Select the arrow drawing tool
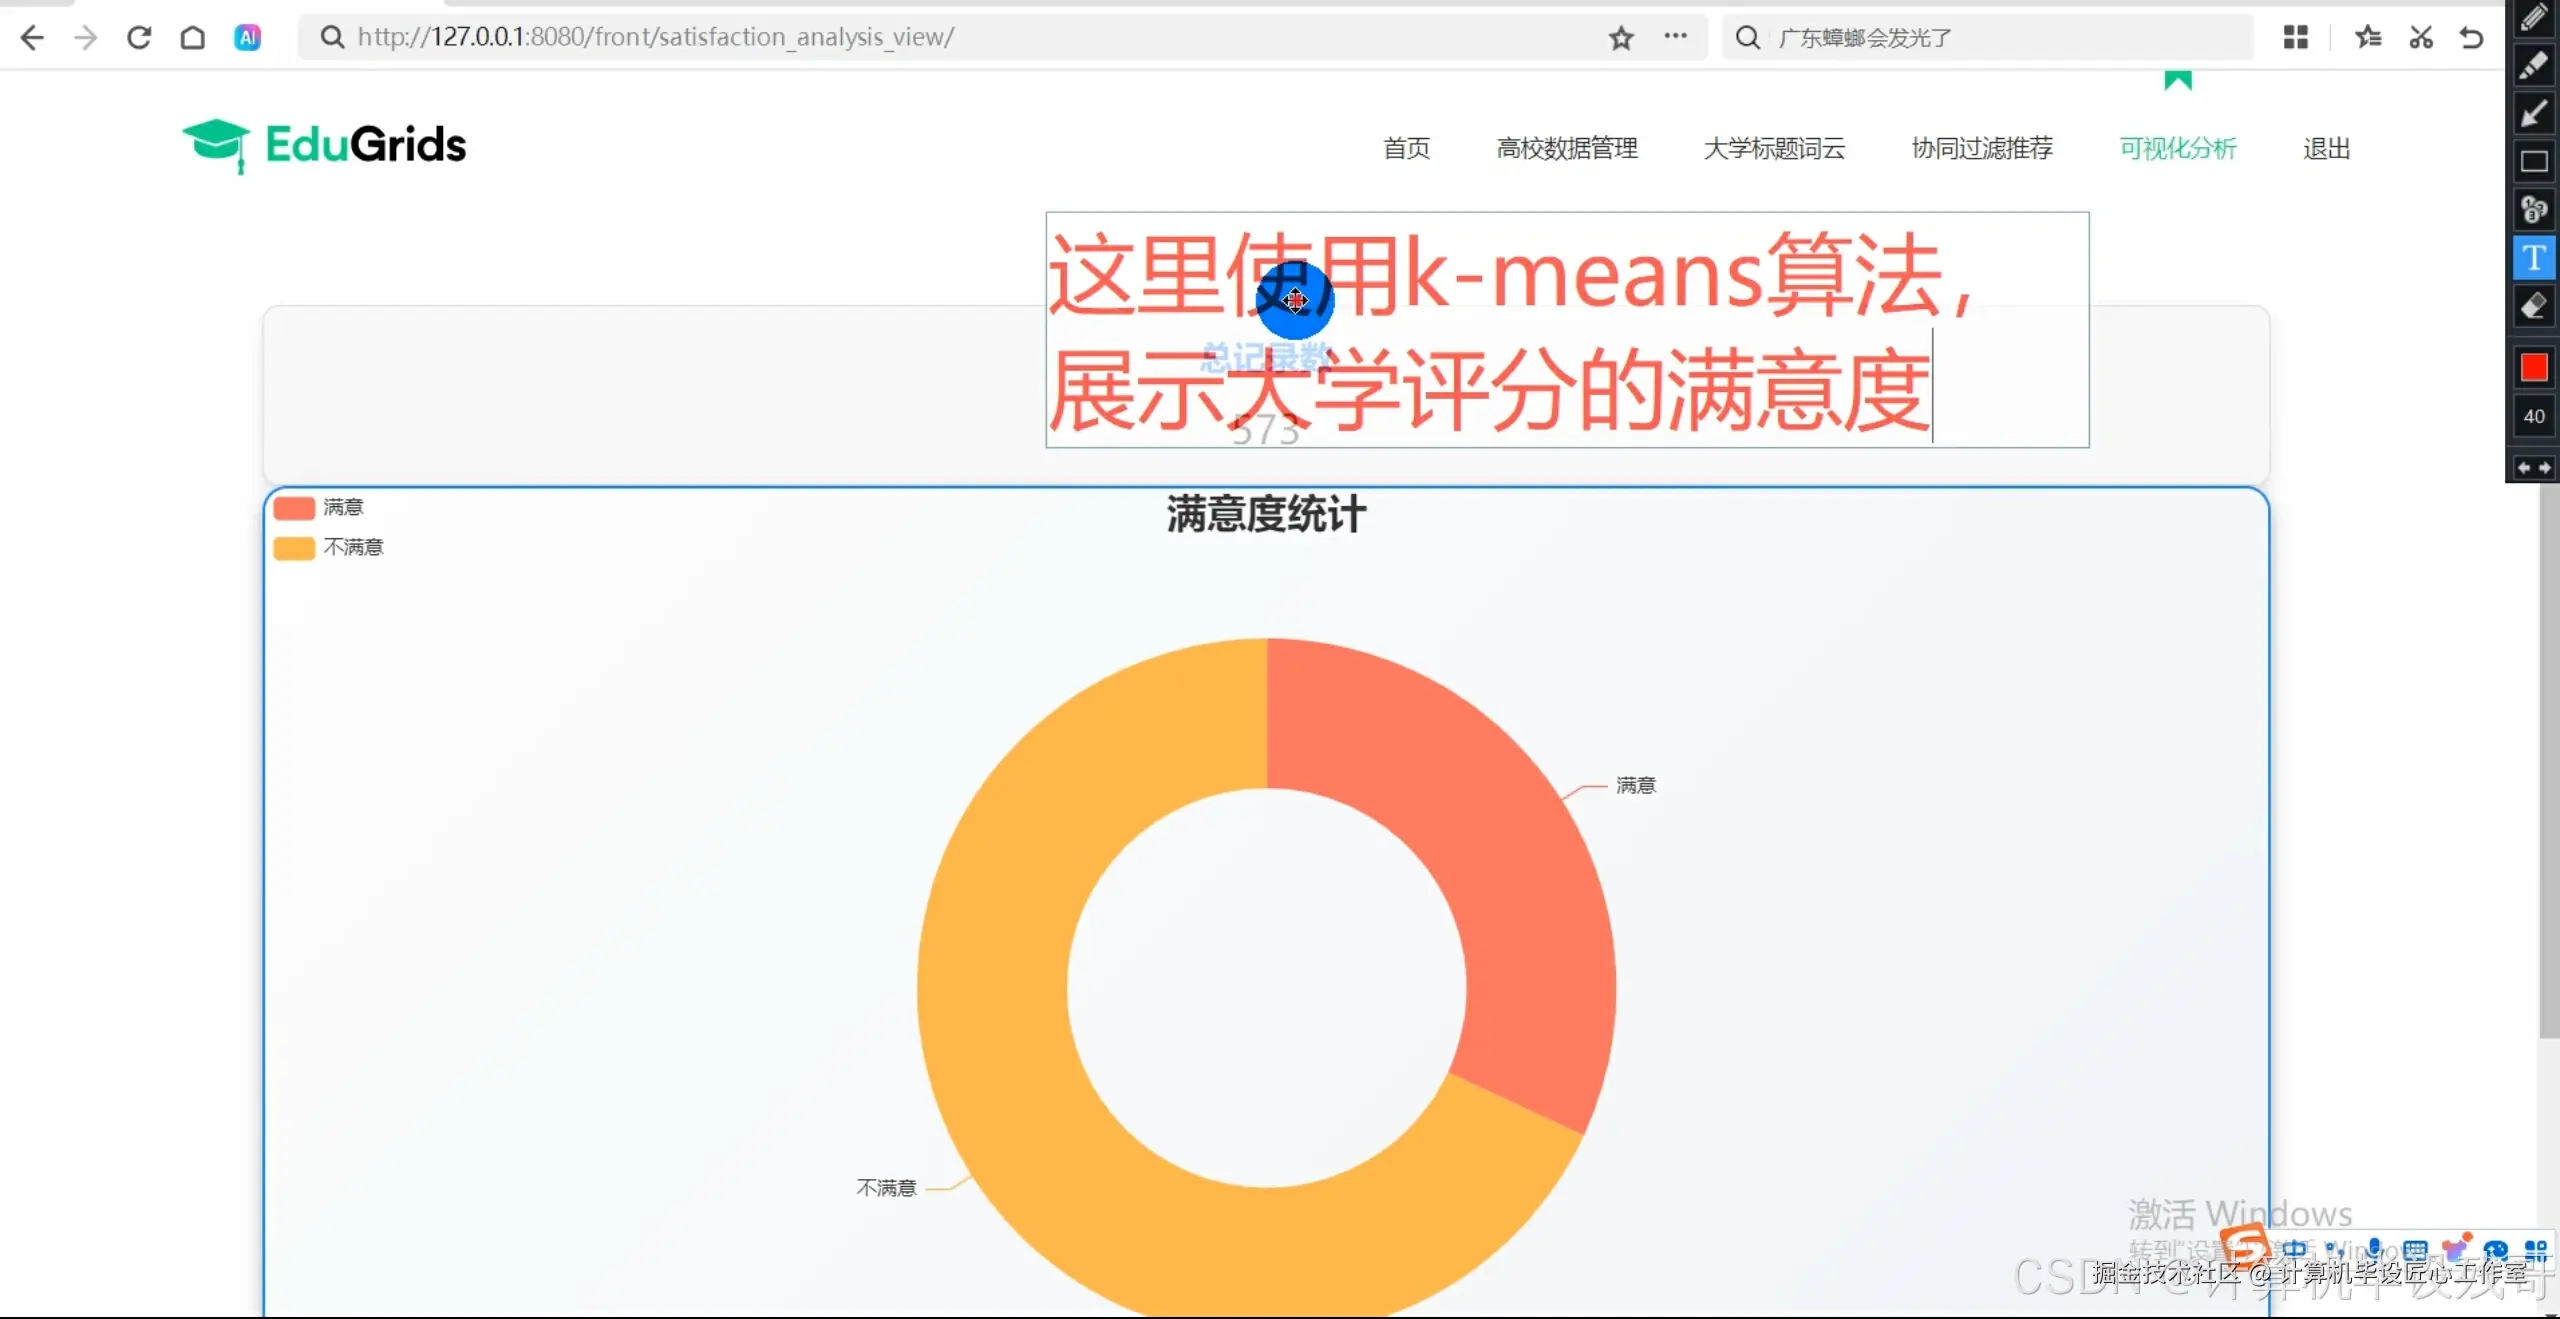Screen dimensions: 2560x1319 (x=2534, y=114)
